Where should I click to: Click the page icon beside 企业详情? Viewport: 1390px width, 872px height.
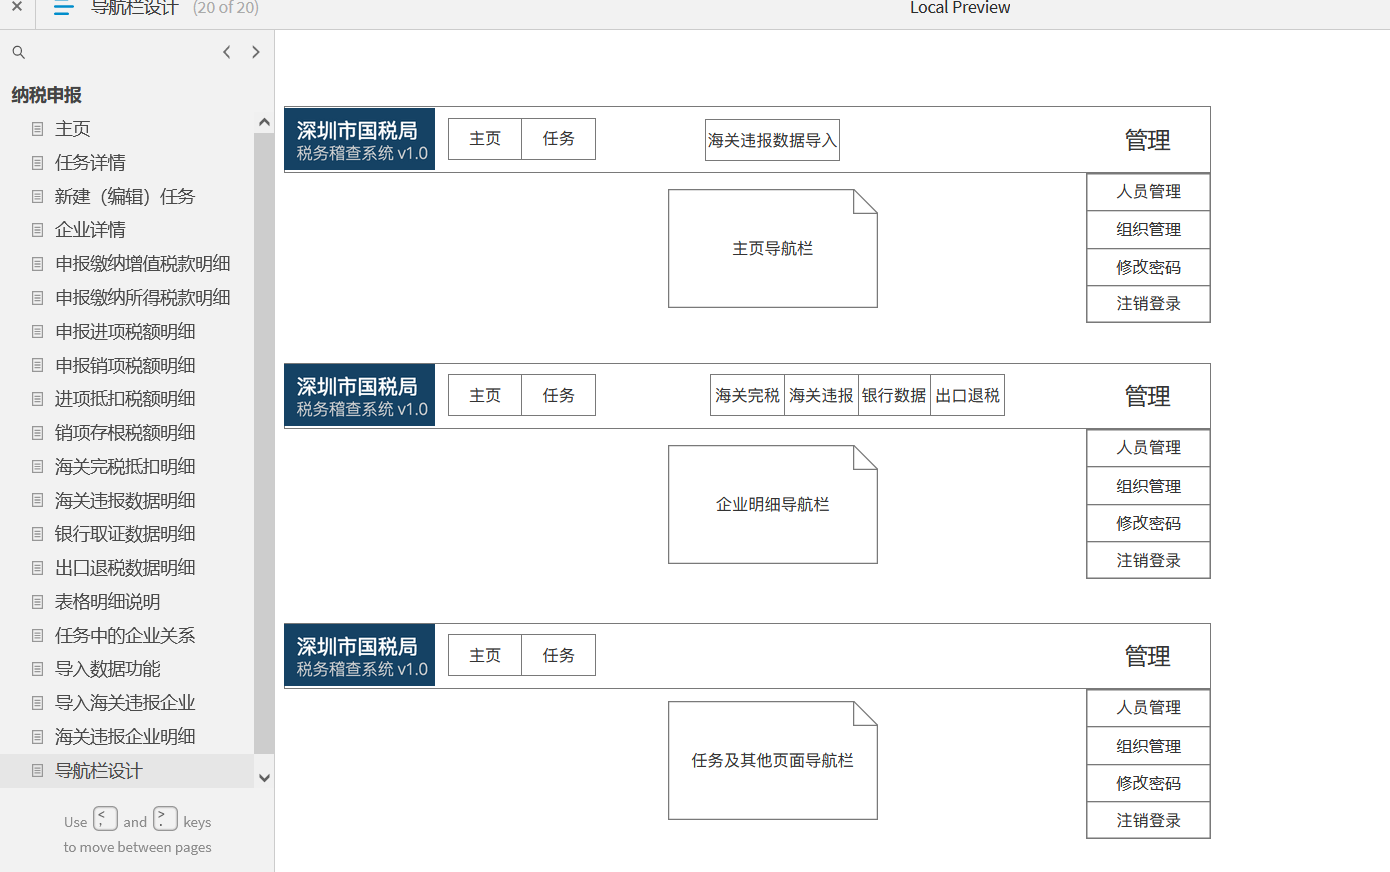coord(38,230)
